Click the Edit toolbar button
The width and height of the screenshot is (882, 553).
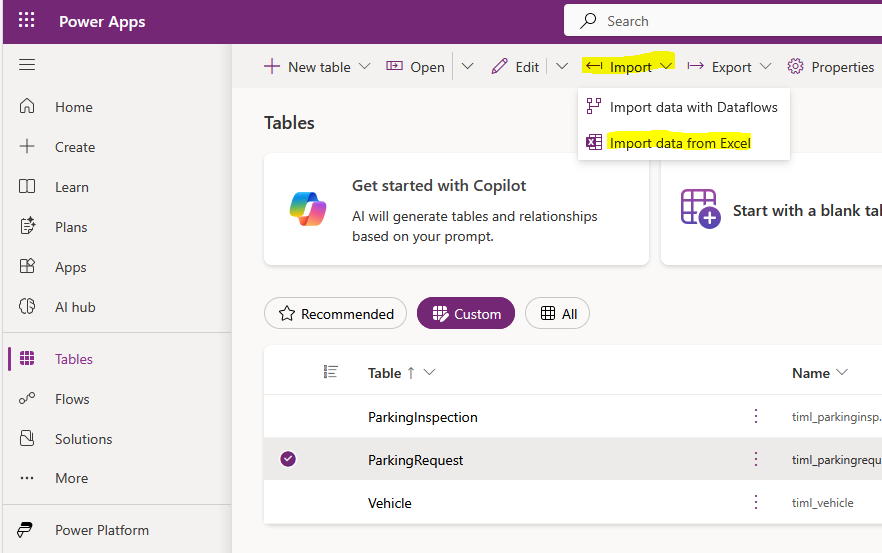515,67
